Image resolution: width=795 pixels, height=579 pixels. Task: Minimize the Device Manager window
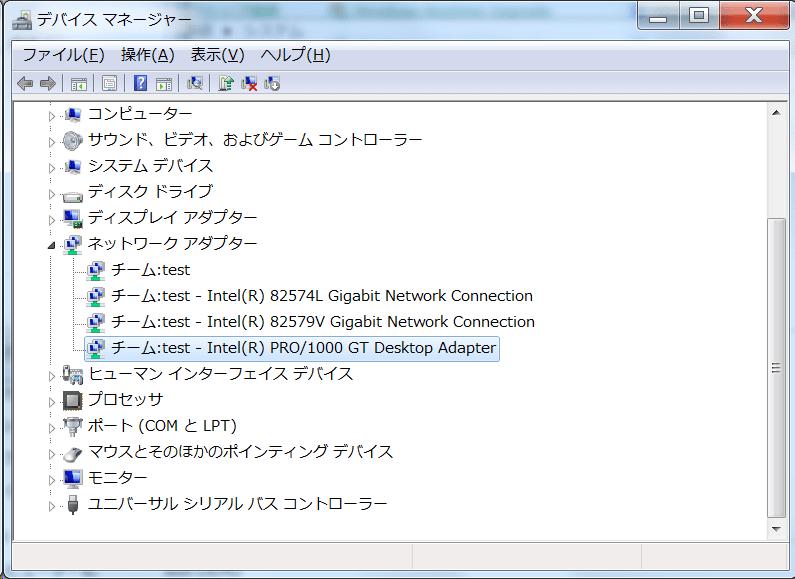coord(658,16)
